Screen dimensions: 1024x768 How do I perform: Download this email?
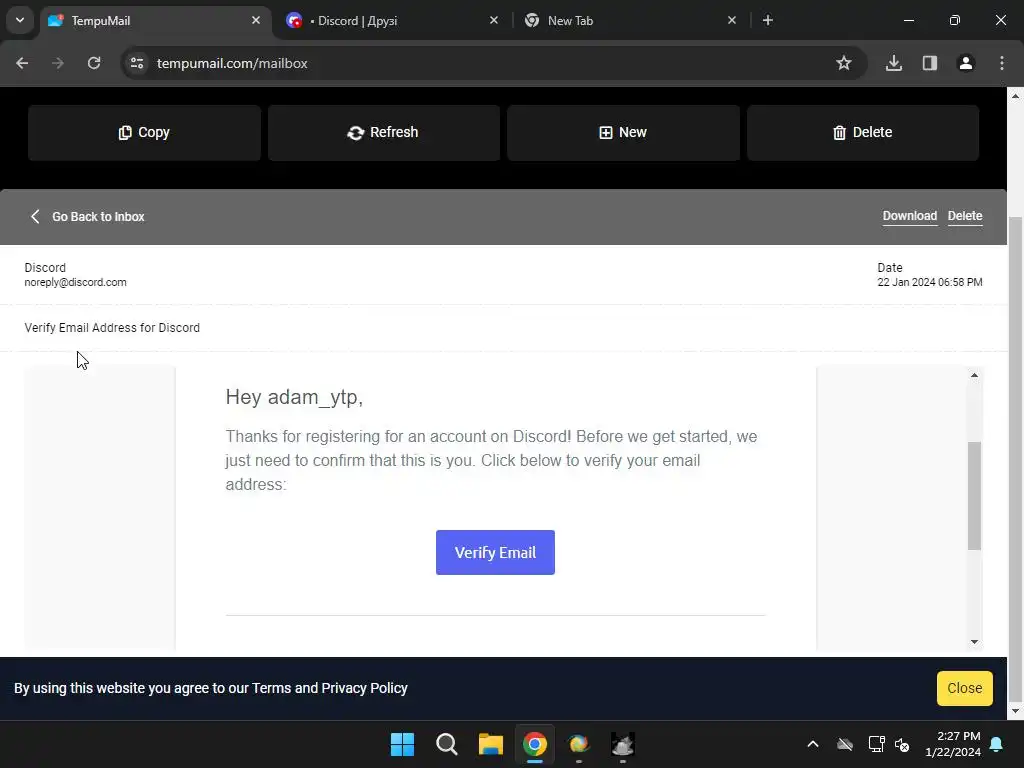click(x=910, y=216)
